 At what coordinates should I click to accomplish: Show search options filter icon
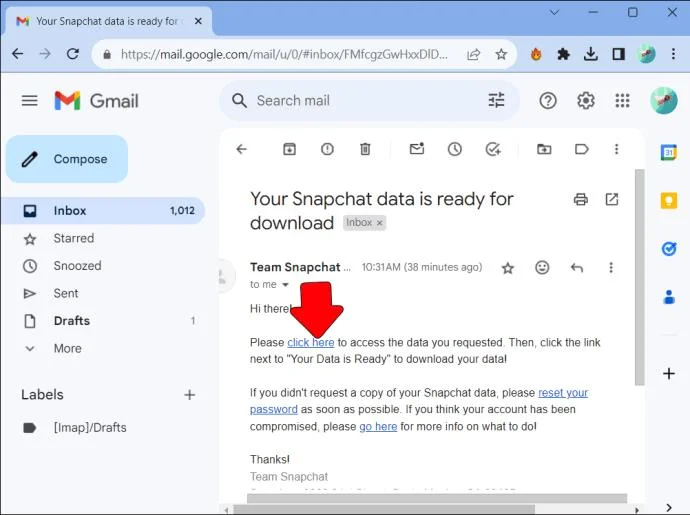(x=496, y=100)
